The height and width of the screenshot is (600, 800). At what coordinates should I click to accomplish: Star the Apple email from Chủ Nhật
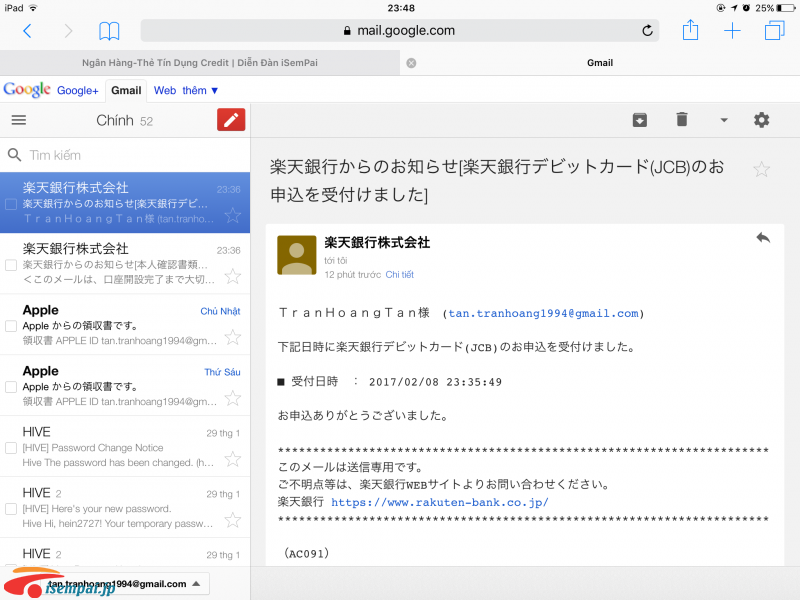point(233,337)
